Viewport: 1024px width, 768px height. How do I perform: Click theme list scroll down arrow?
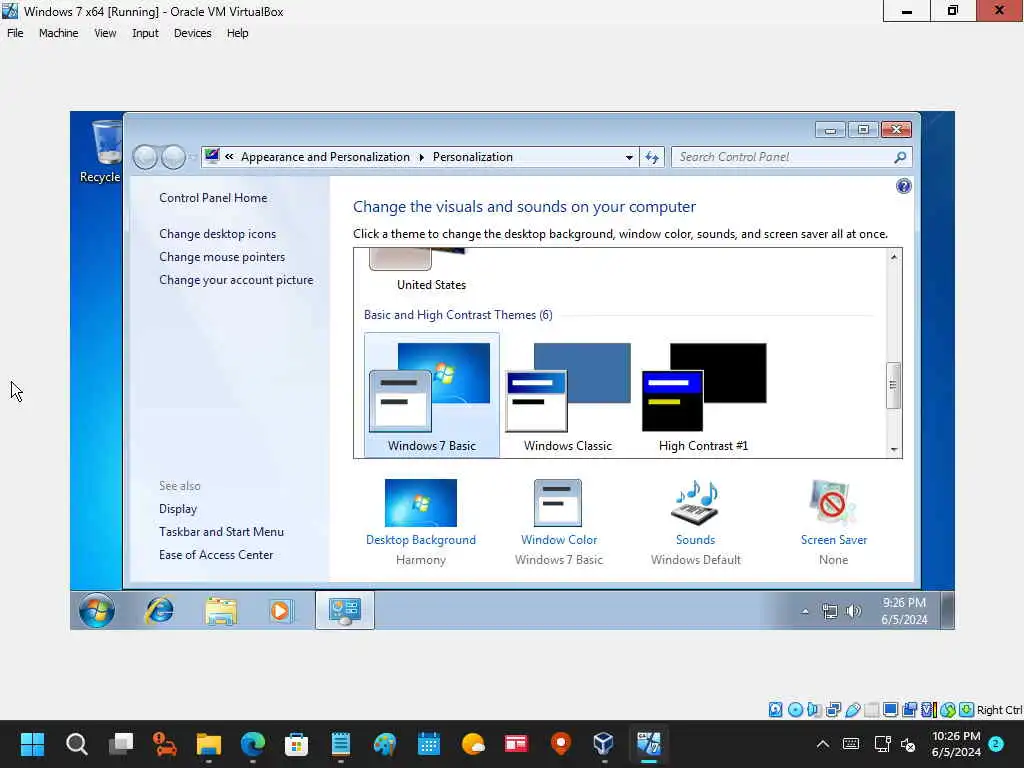(893, 449)
